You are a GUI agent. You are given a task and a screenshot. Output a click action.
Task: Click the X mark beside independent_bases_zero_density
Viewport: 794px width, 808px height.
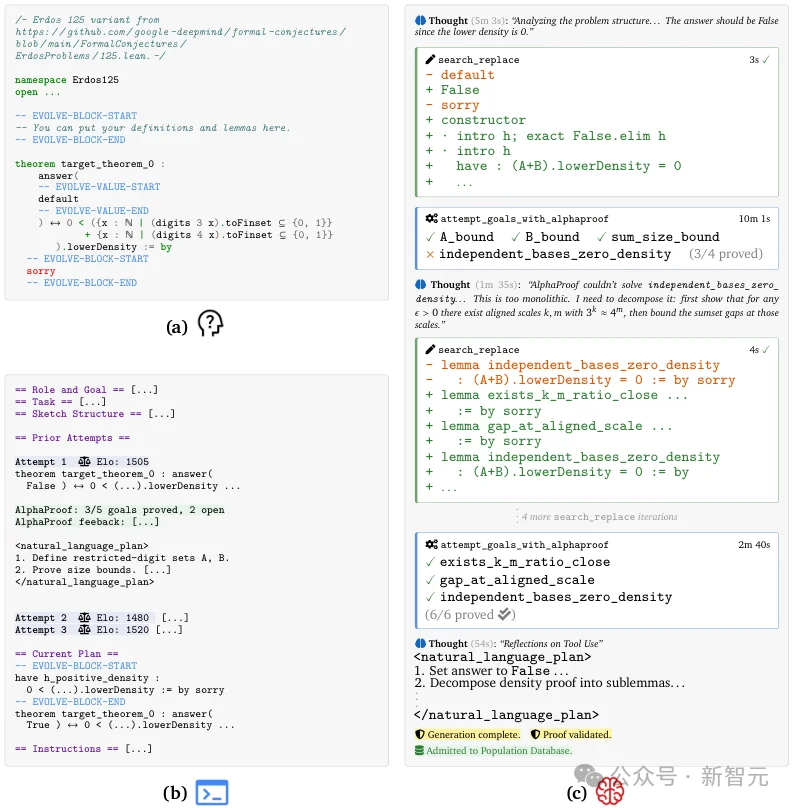[430, 254]
